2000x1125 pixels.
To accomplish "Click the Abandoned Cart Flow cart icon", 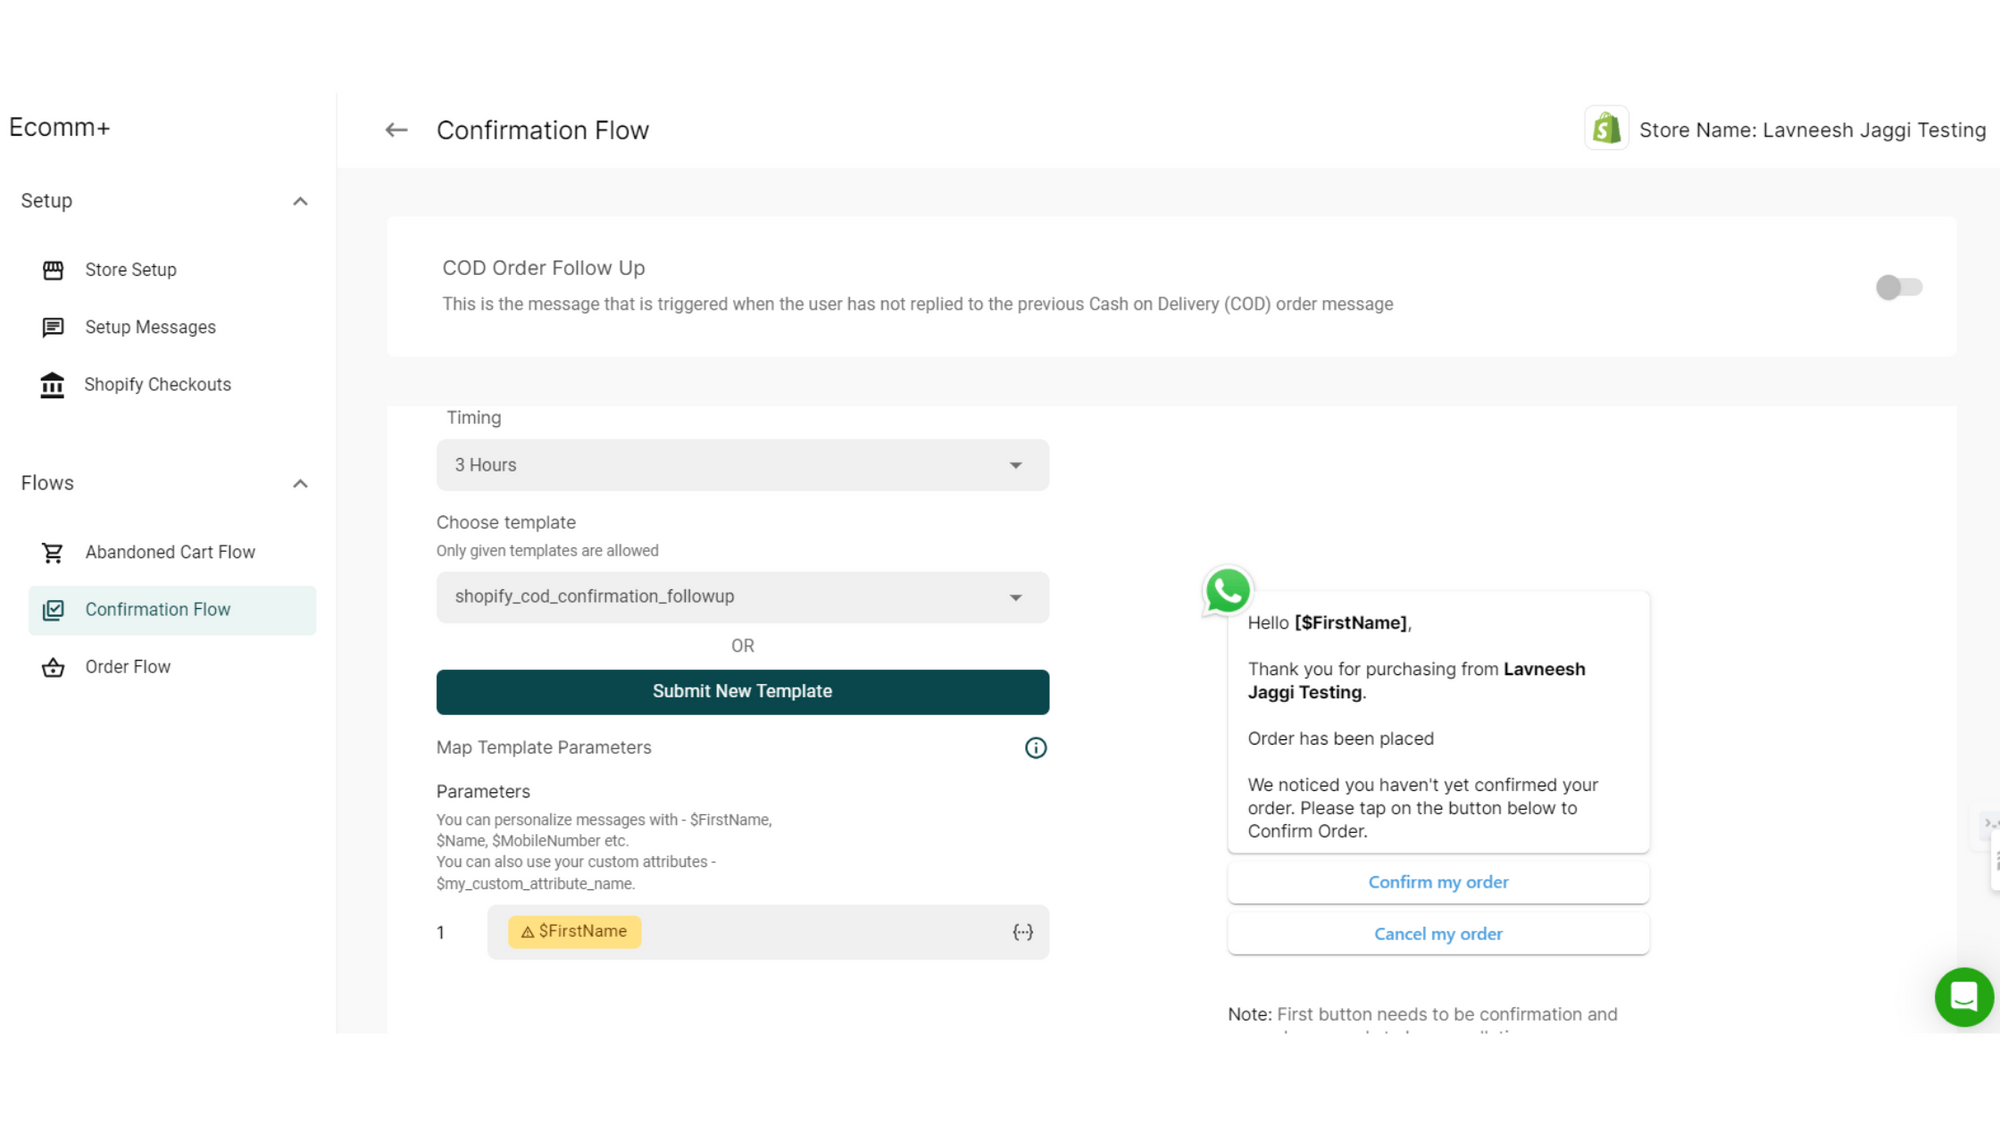I will click(53, 553).
